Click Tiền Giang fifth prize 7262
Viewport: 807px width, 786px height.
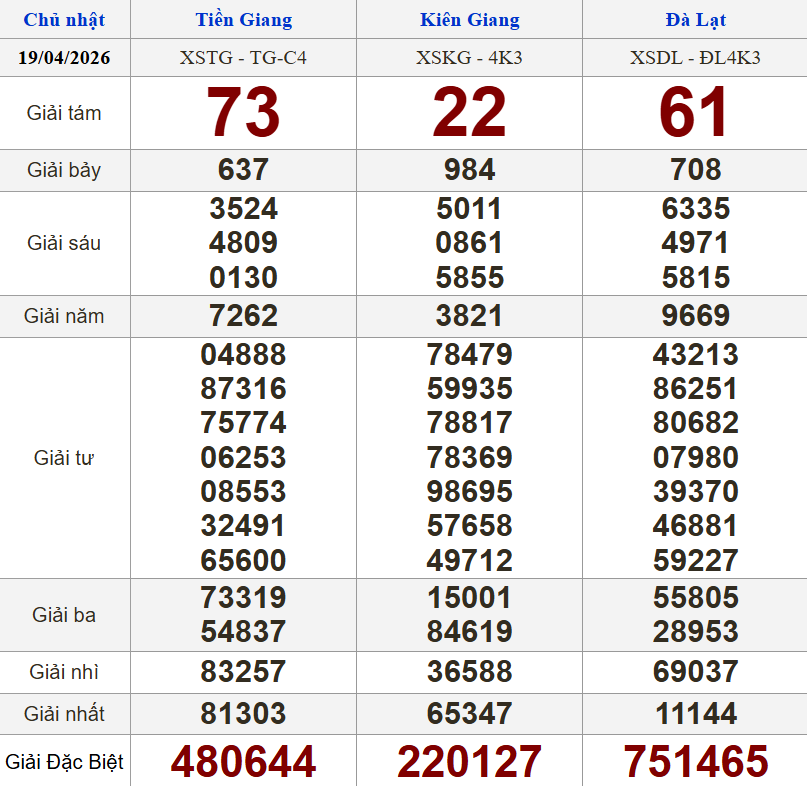243,316
